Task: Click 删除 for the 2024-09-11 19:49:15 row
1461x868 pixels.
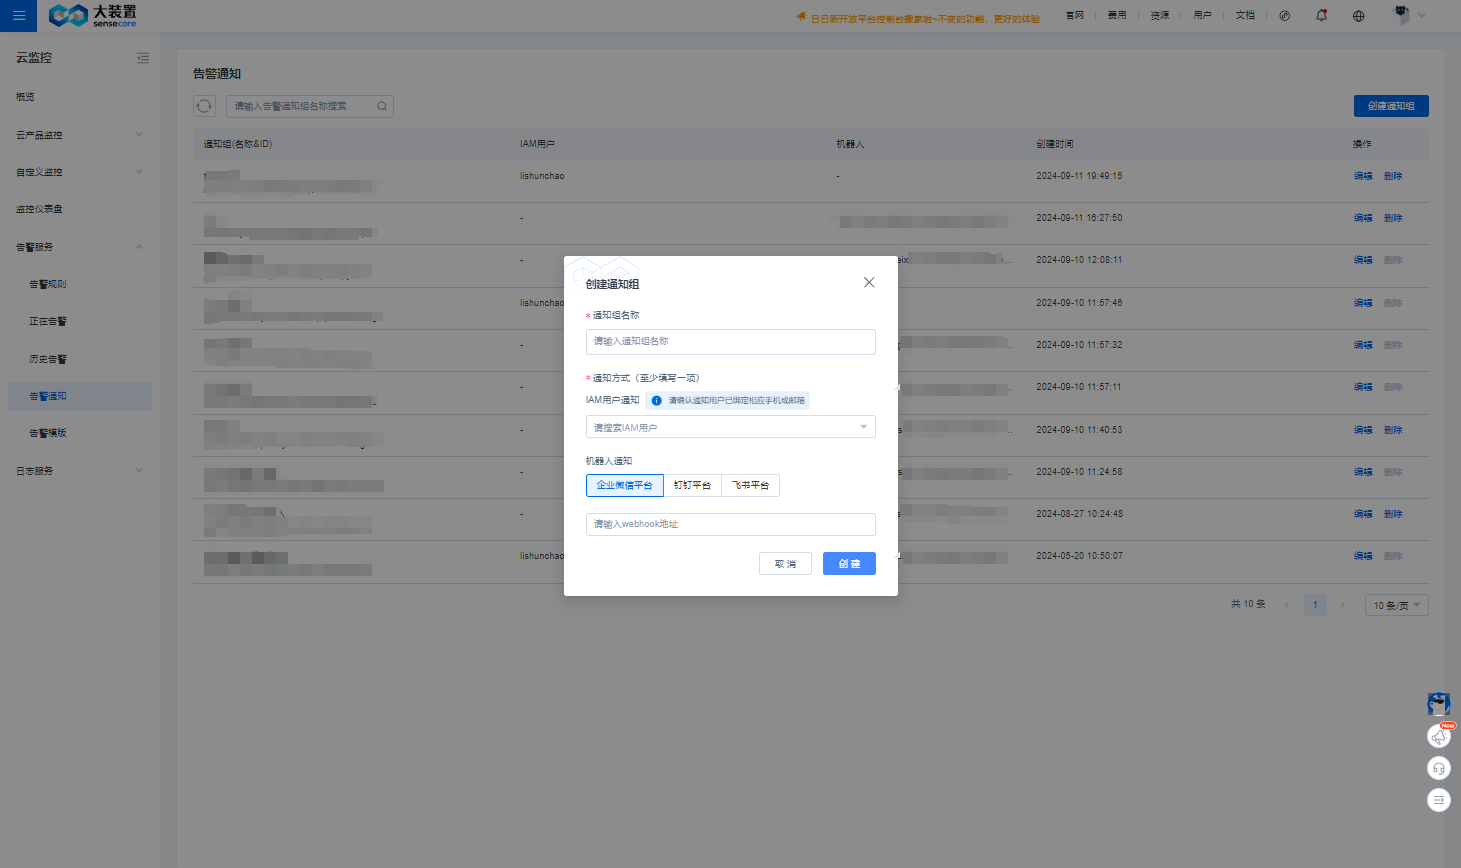Action: (x=1393, y=176)
